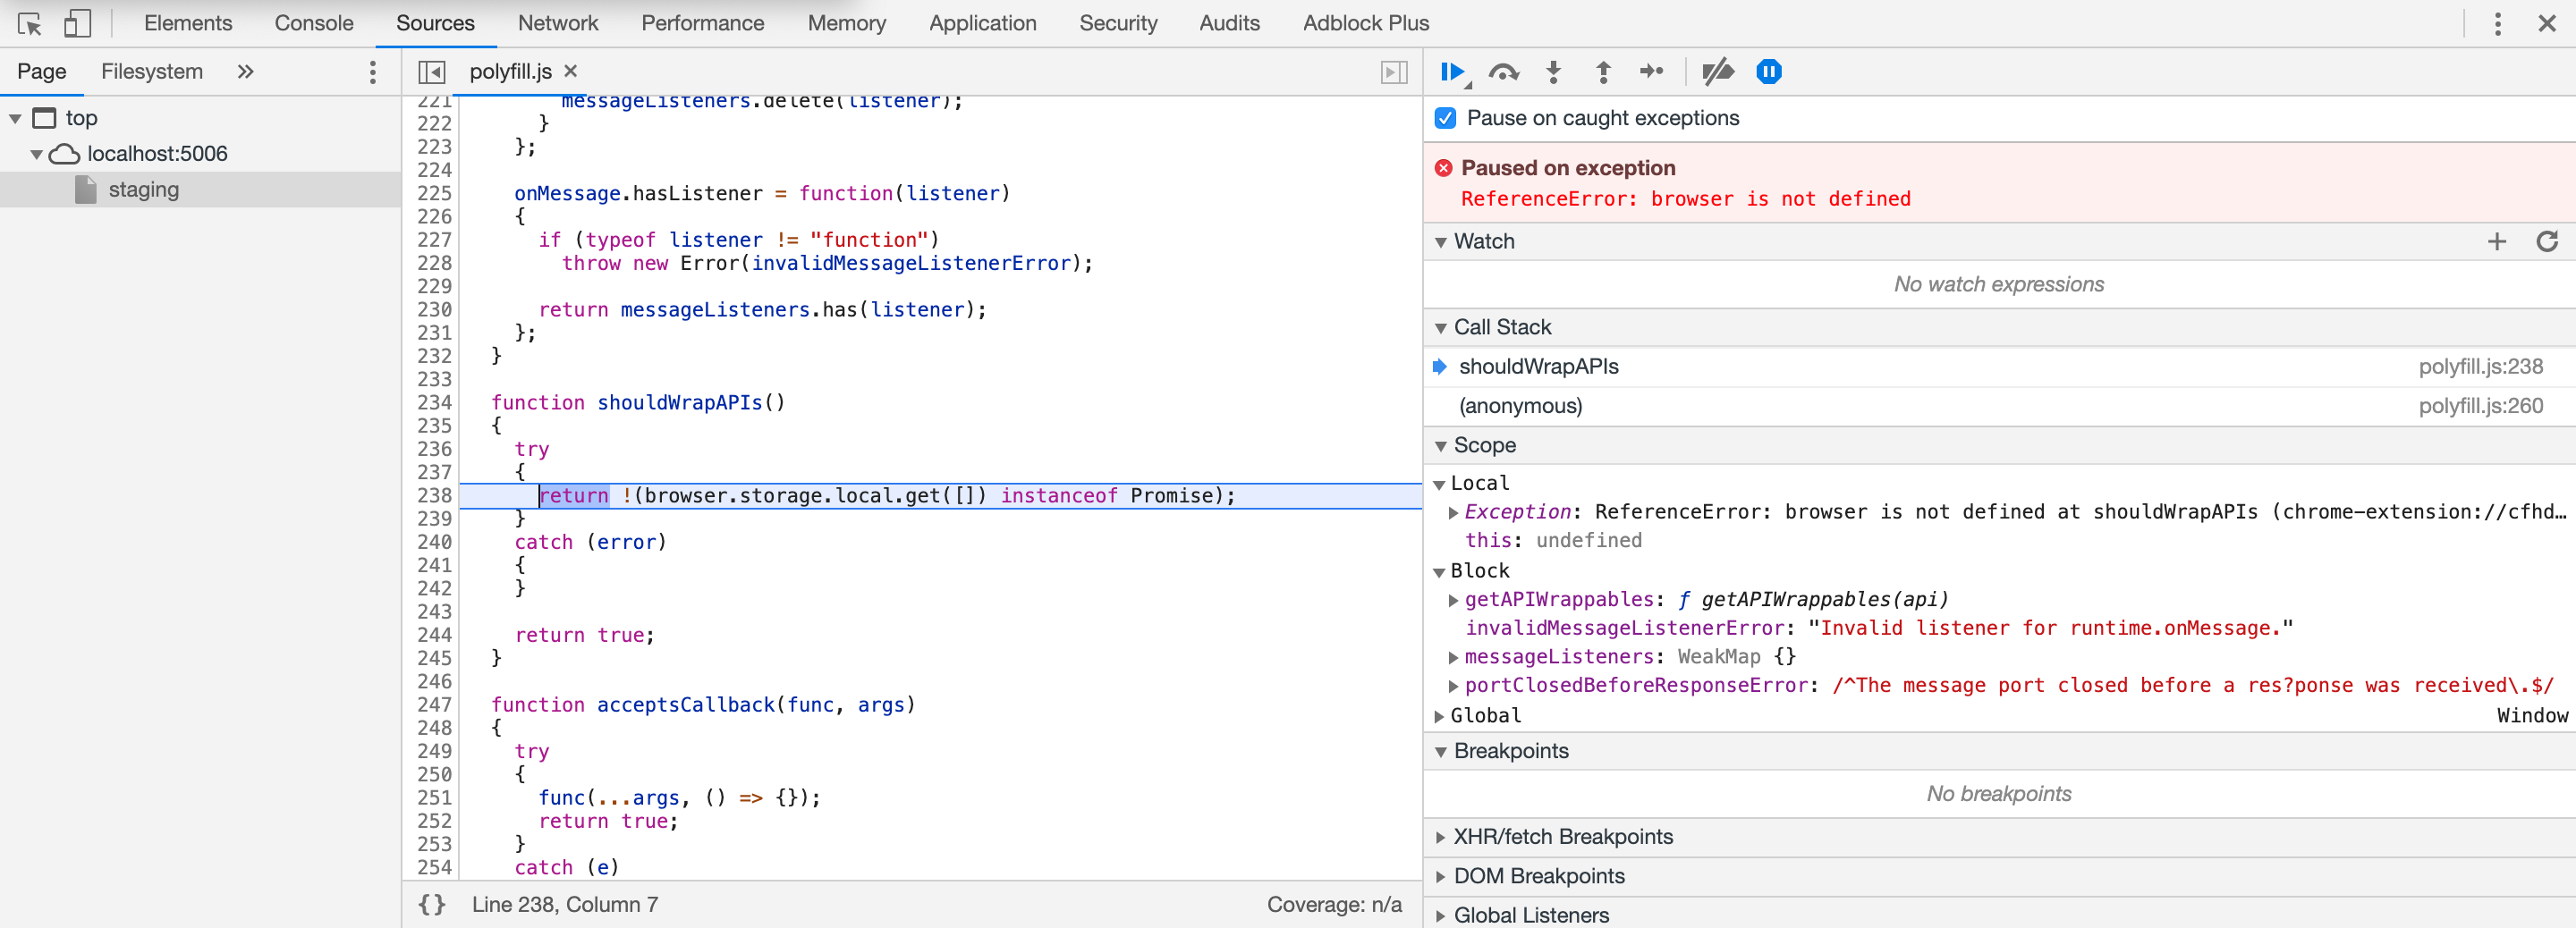Add a watch expression with plus icon
Screen dimensions: 2576x928
click(x=2496, y=241)
